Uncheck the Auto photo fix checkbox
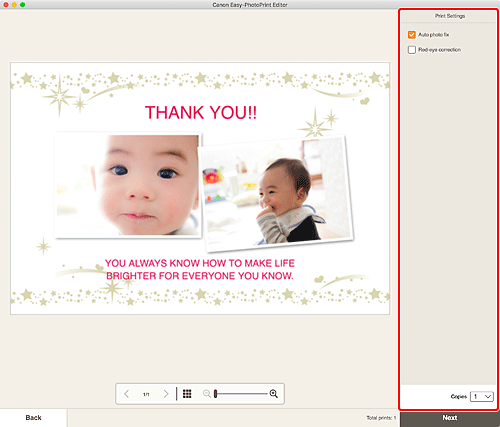The width and height of the screenshot is (500, 427). [412, 35]
